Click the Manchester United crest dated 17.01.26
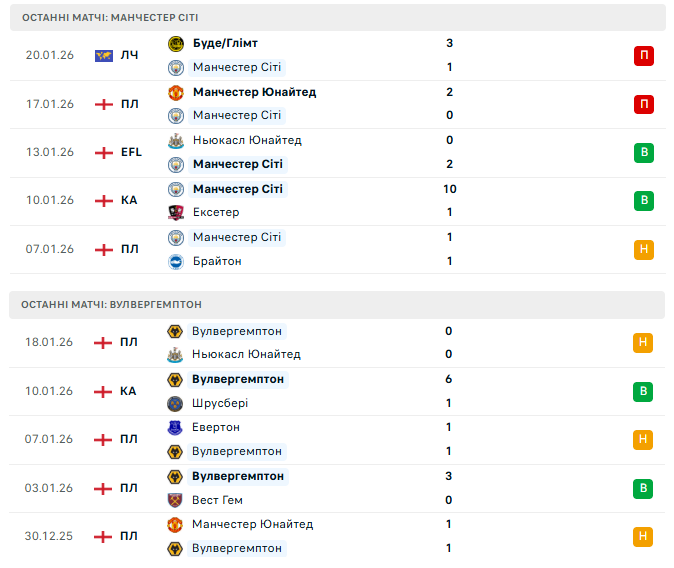The height and width of the screenshot is (568, 674). coord(176,92)
